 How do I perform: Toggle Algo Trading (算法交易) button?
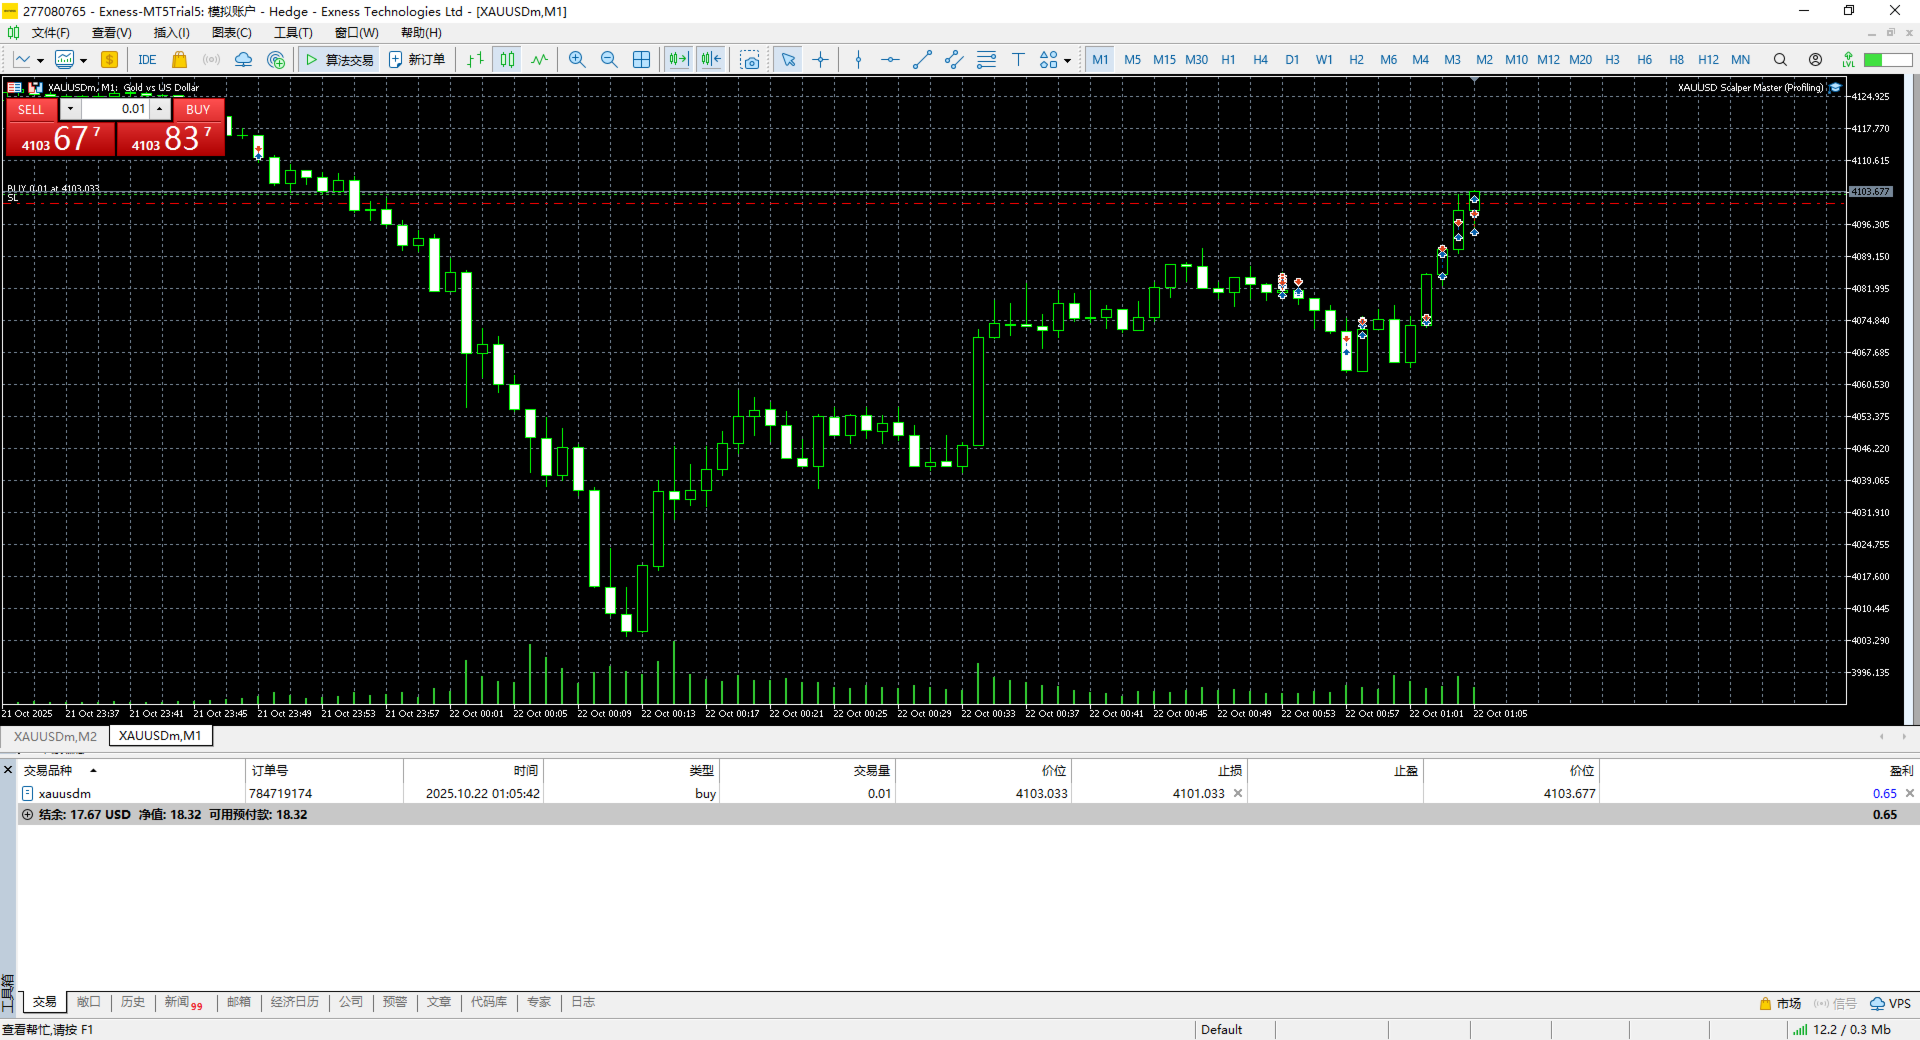340,60
